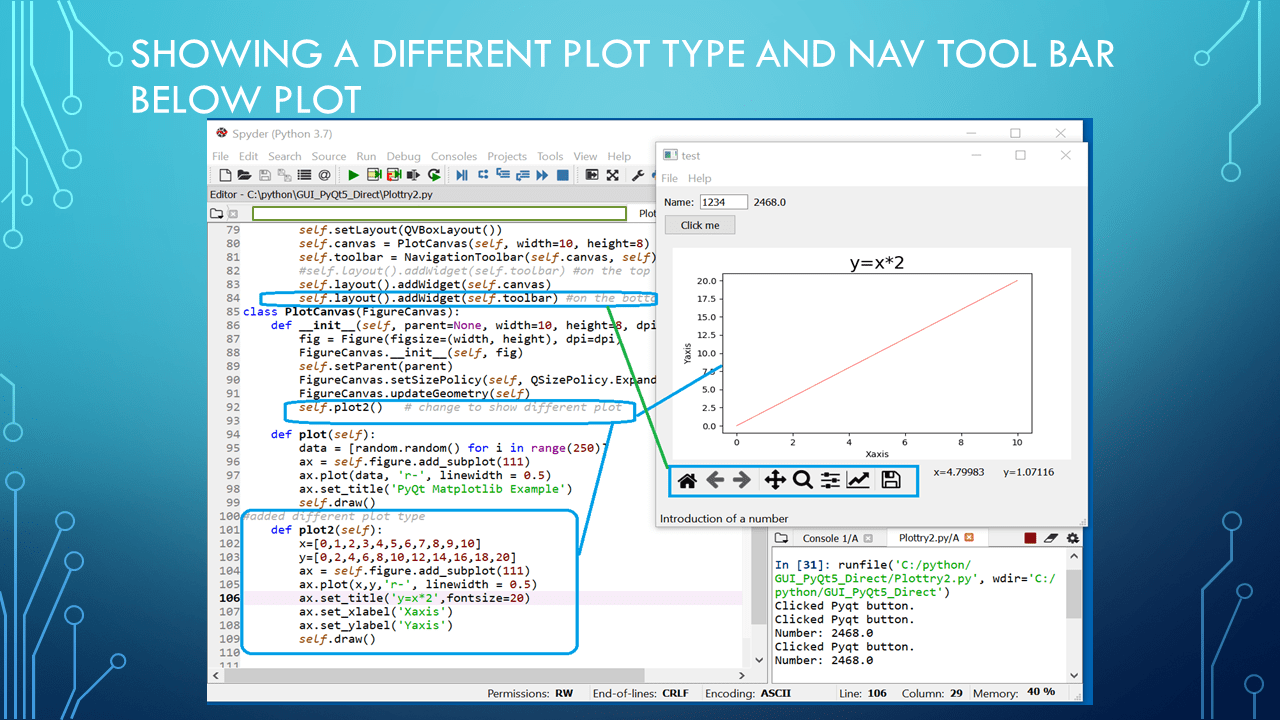
Task: Open the console options gear menu
Action: 1072,537
